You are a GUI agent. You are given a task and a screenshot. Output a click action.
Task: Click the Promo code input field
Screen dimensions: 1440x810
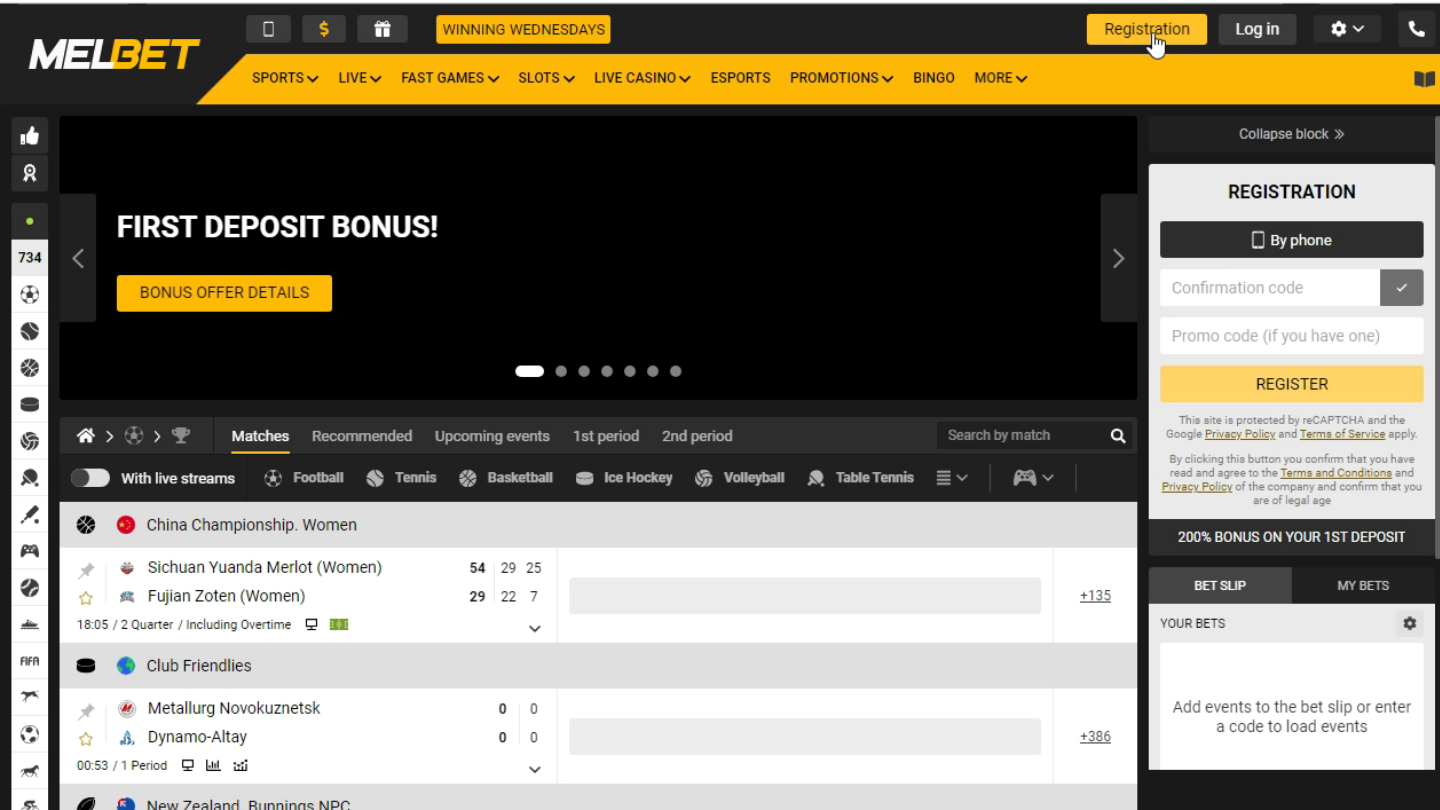coord(1291,336)
